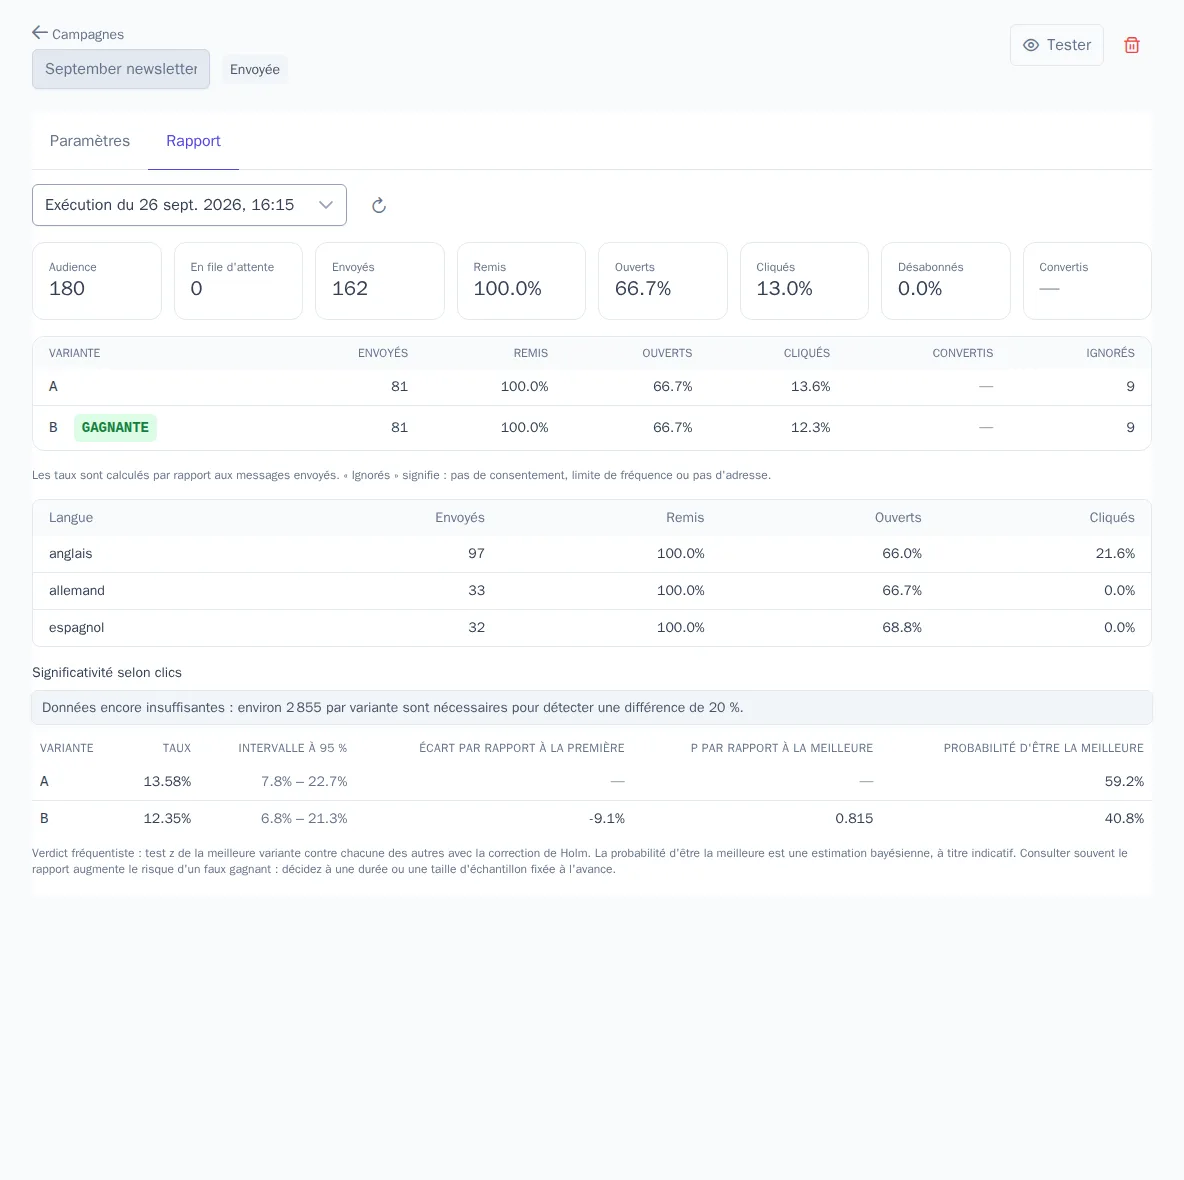This screenshot has width=1184, height=1180.
Task: Click the Désabonnés 0.0% stat card
Action: tap(946, 281)
